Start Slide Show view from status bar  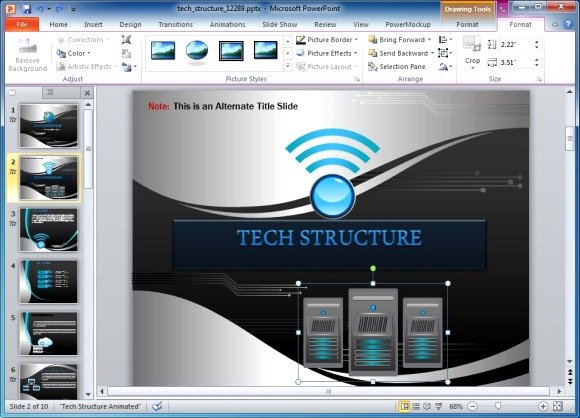(439, 407)
